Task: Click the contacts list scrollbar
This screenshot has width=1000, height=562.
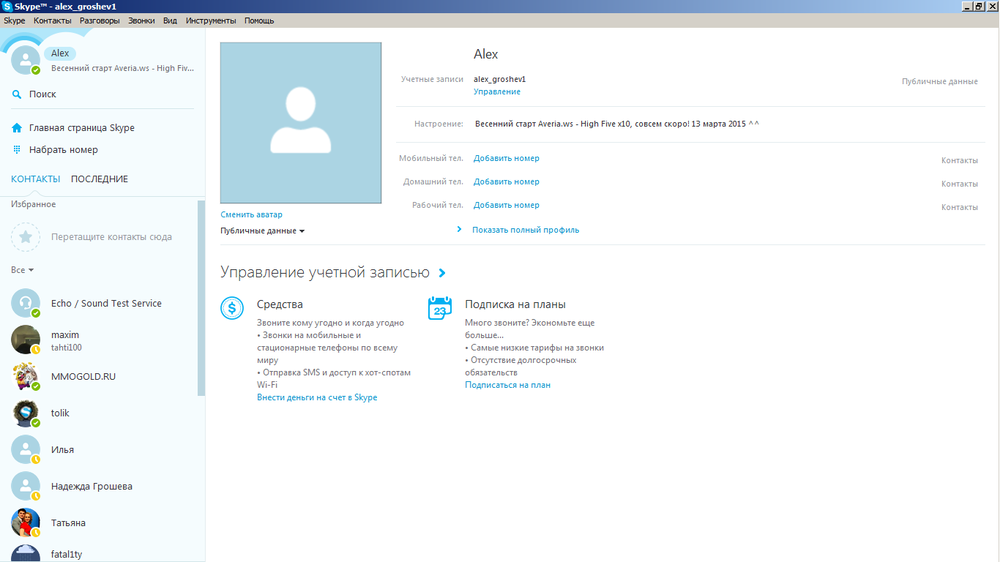Action: (201, 300)
